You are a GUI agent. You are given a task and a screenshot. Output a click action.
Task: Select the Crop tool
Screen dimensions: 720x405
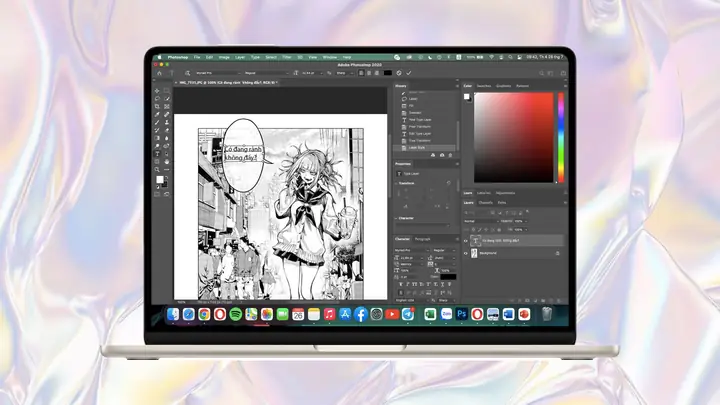click(157, 107)
